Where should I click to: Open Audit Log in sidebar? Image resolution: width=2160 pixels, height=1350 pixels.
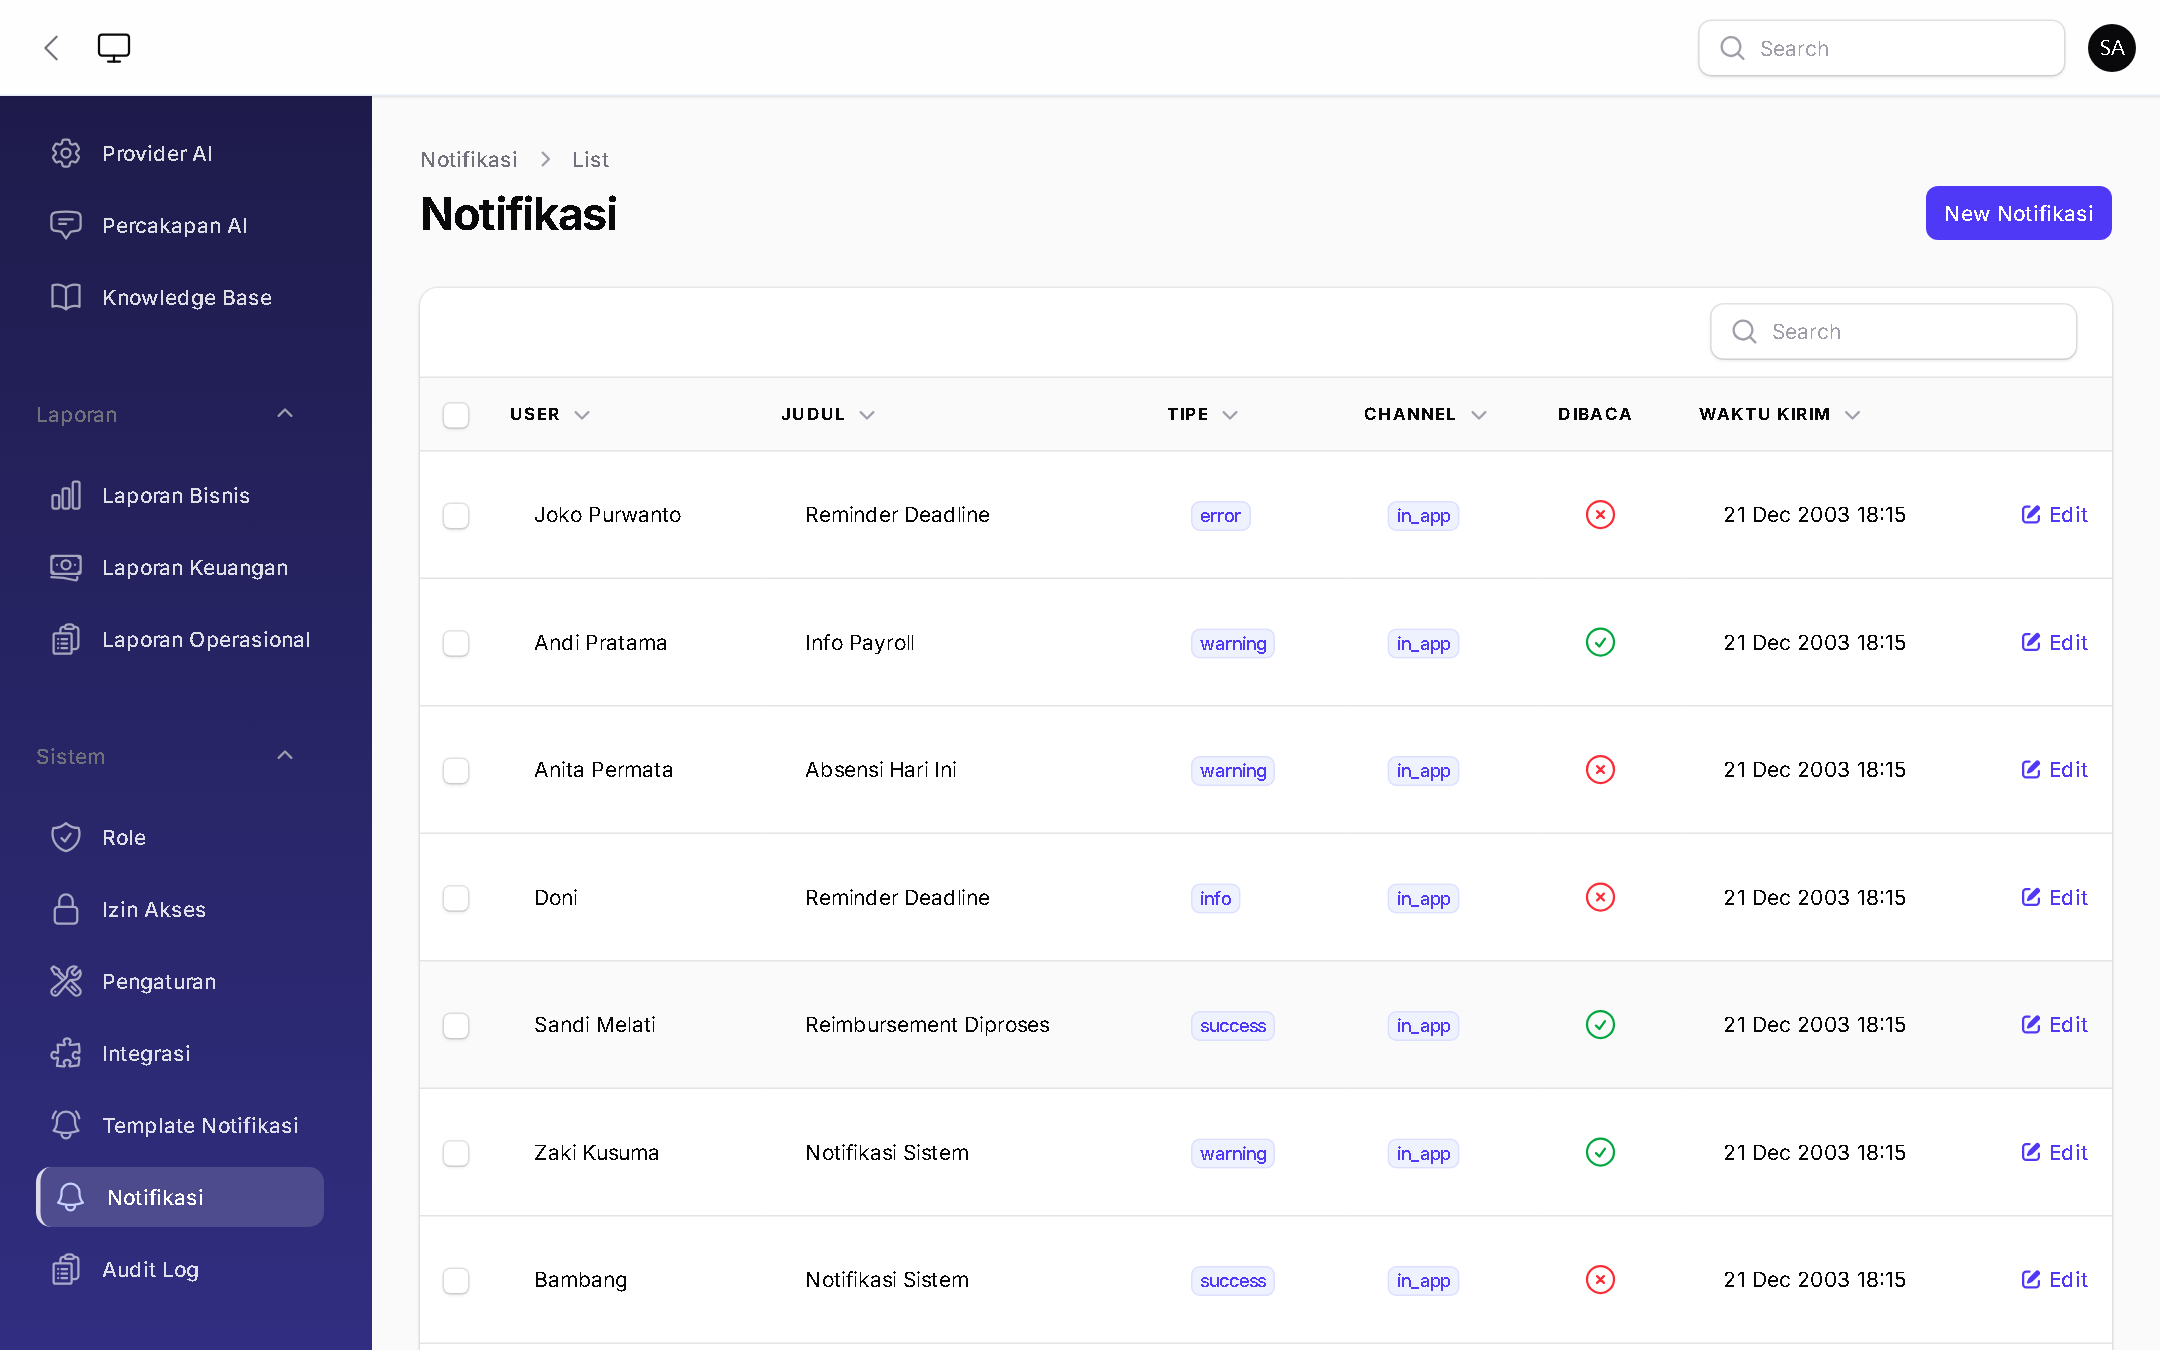[180, 1269]
